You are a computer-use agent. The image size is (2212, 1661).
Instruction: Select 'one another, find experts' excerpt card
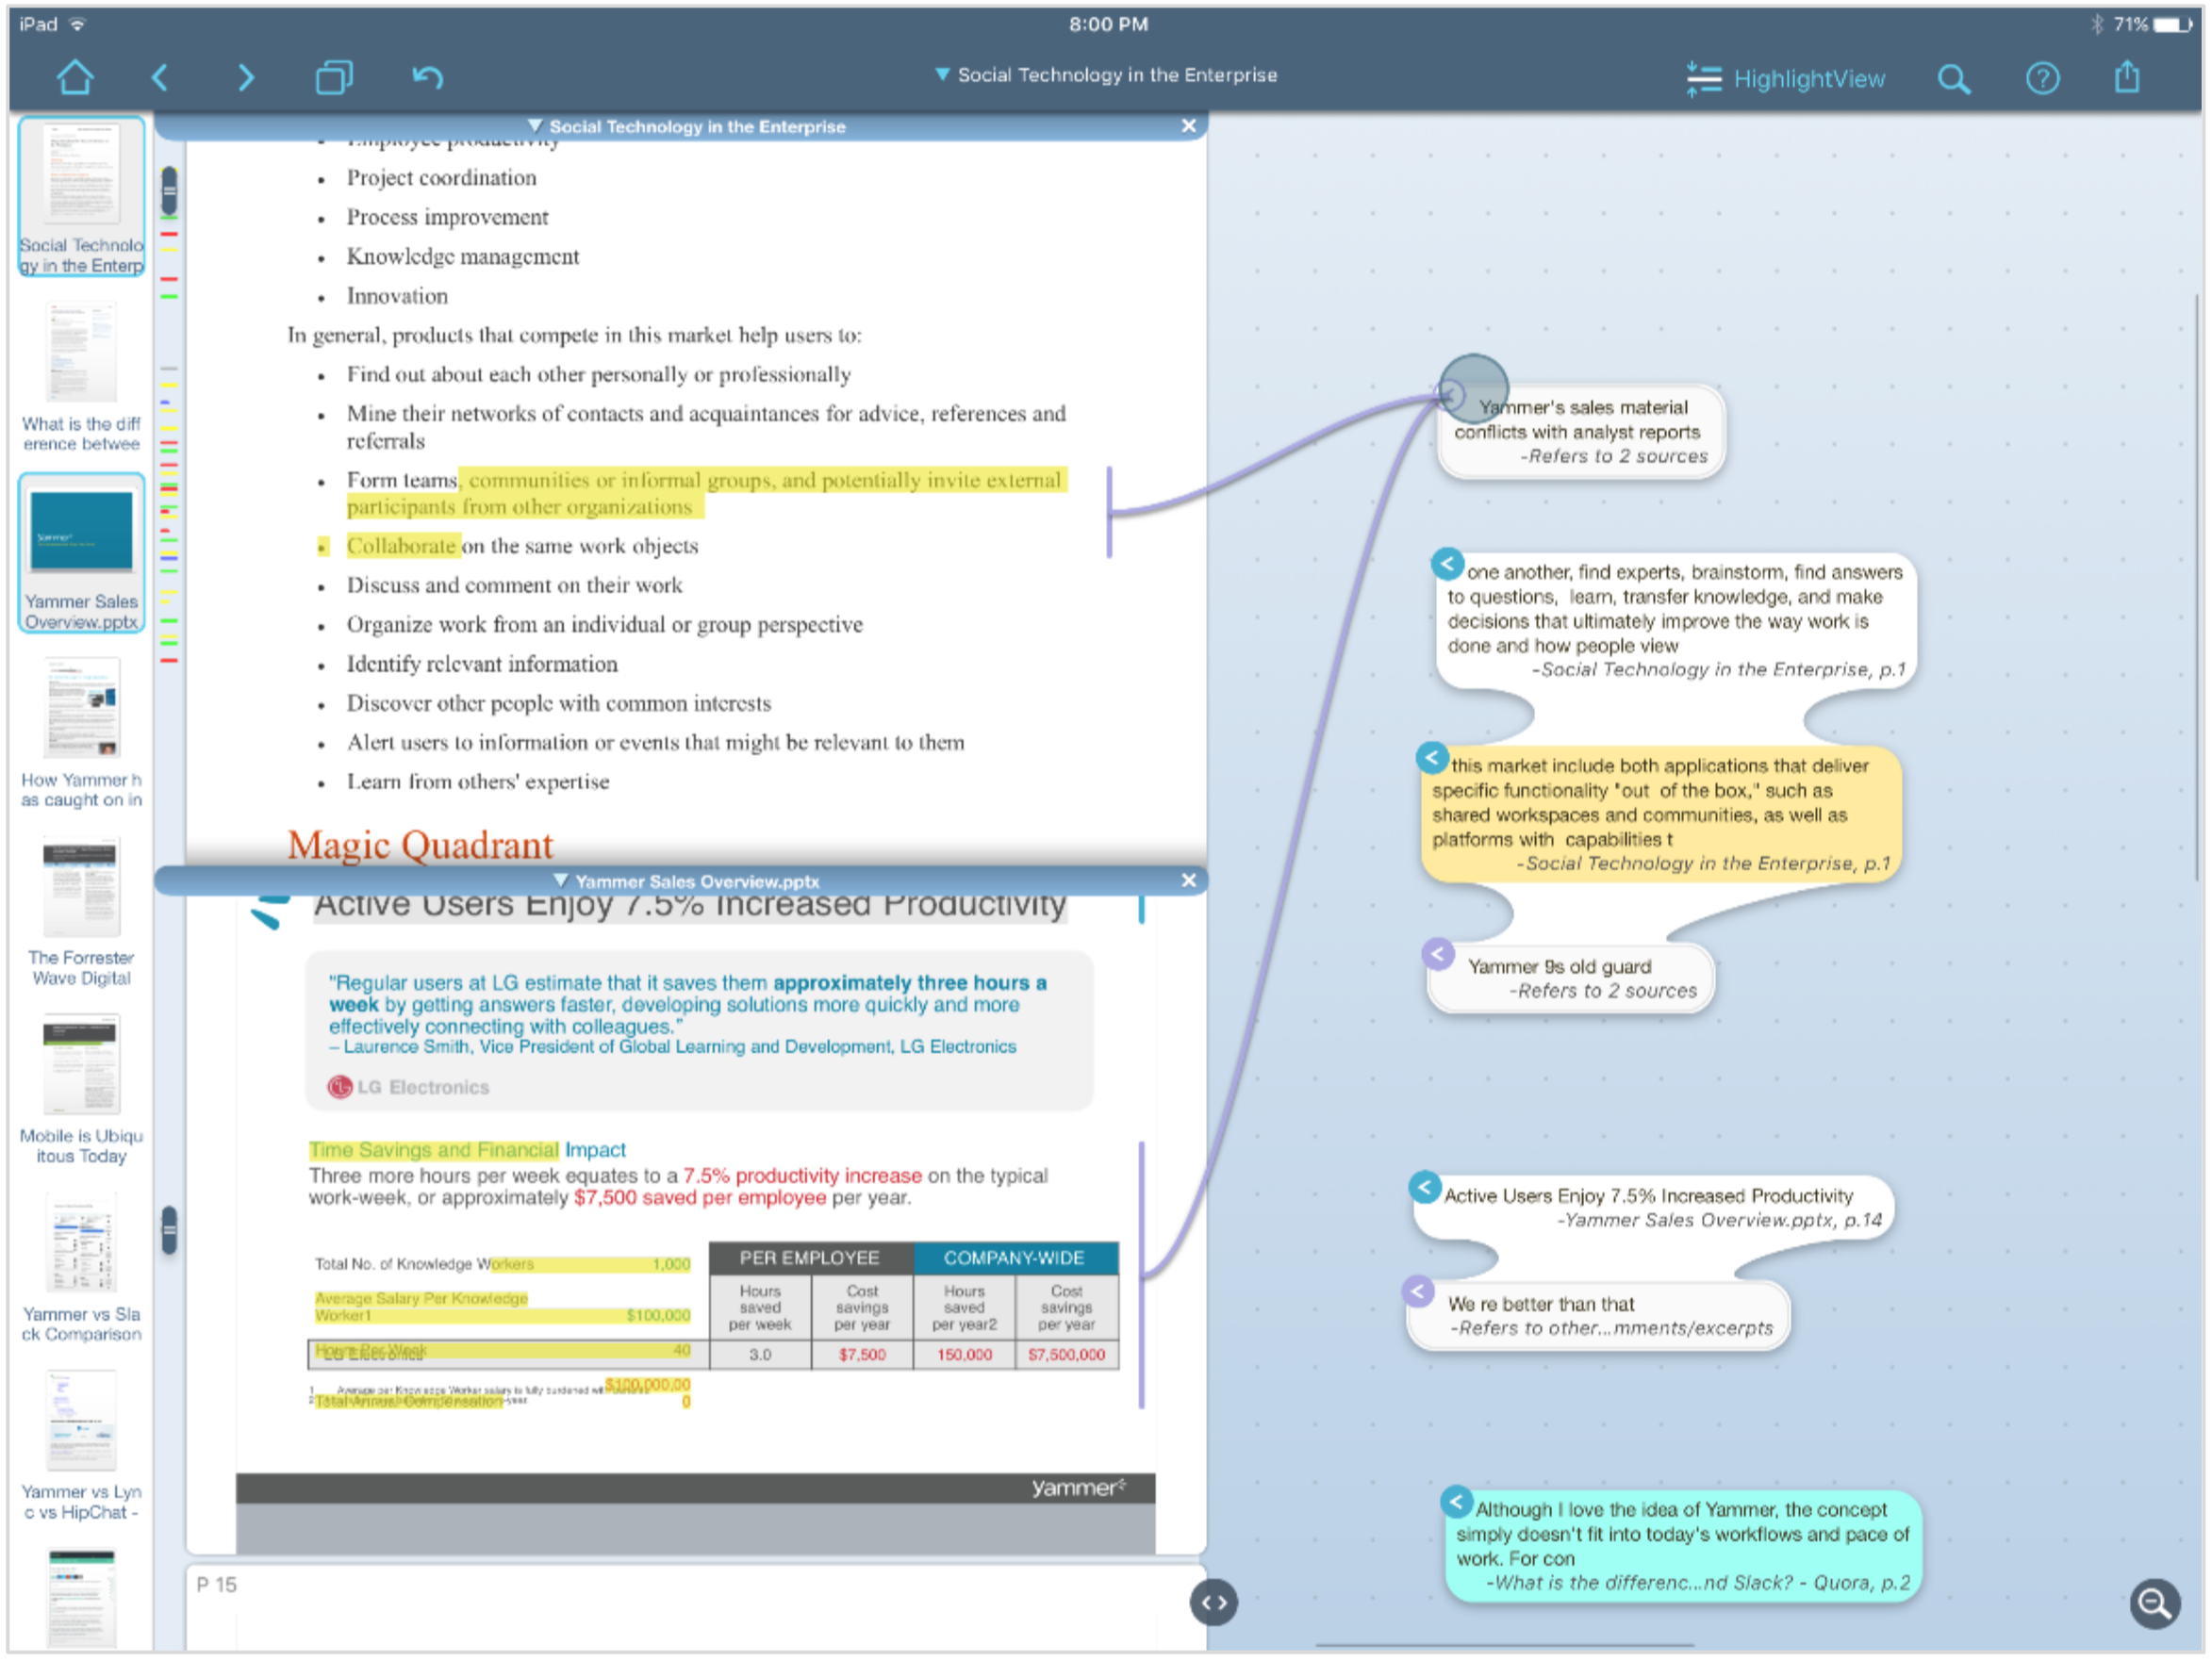(1677, 622)
